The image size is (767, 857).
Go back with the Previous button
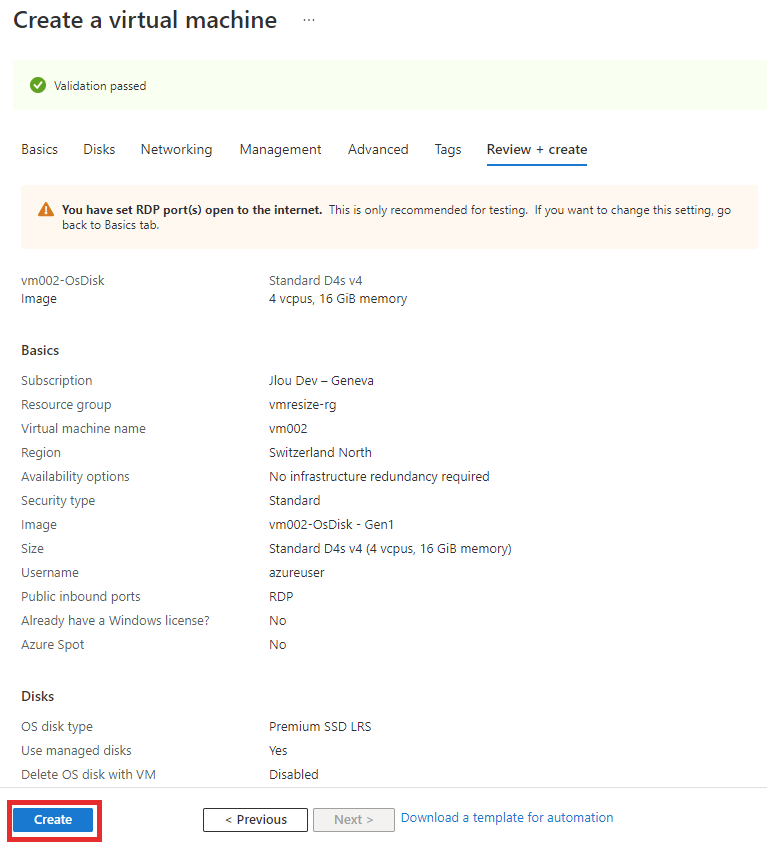click(255, 819)
